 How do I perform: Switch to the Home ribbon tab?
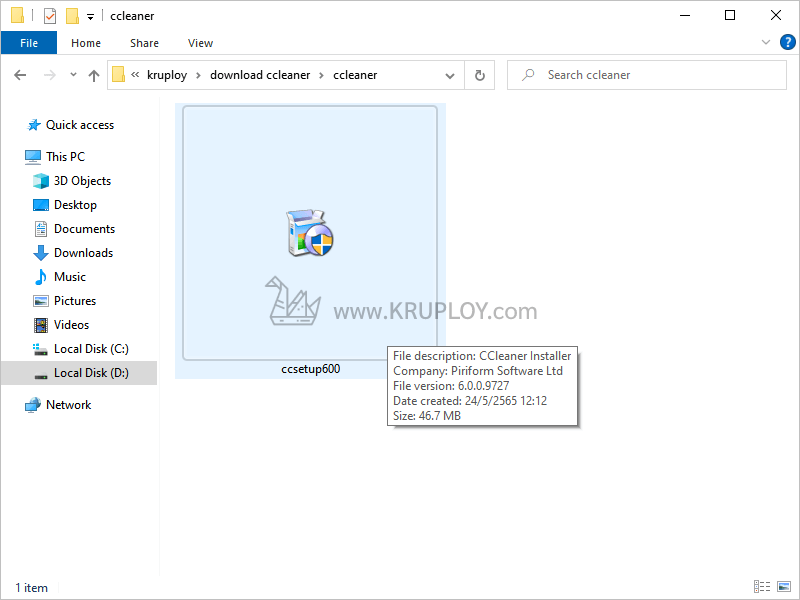(x=86, y=43)
